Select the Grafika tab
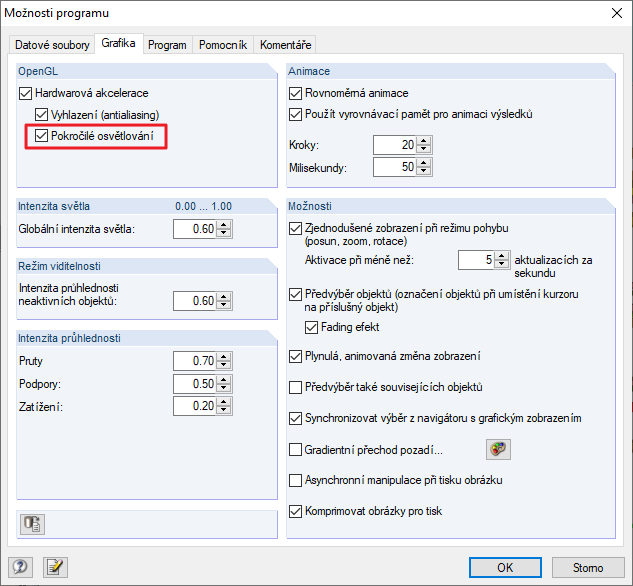 (x=118, y=43)
